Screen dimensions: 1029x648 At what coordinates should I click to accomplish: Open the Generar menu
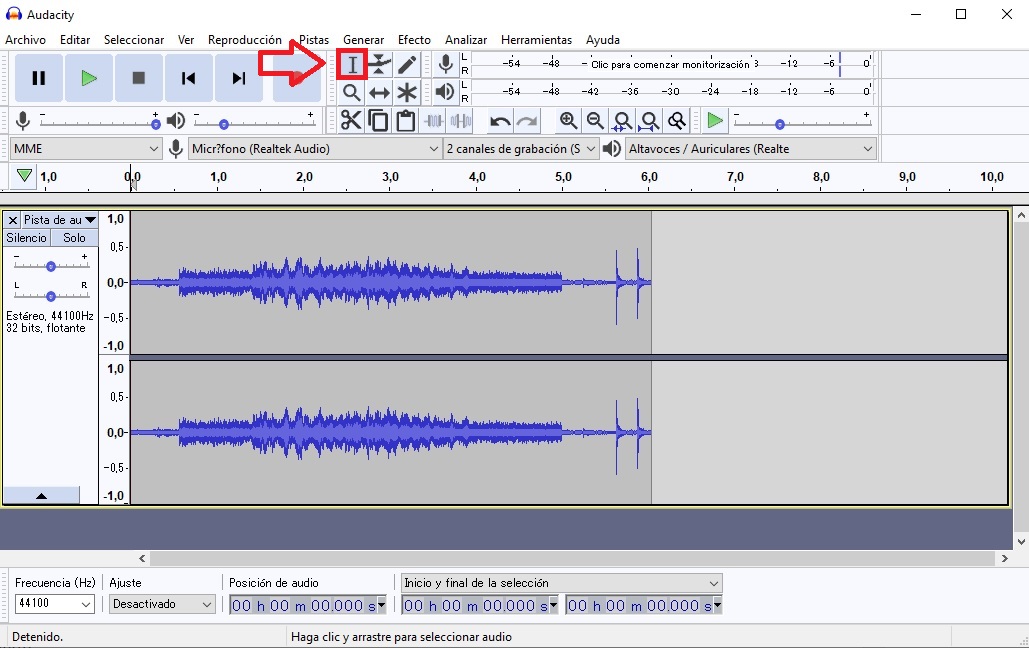(x=363, y=40)
